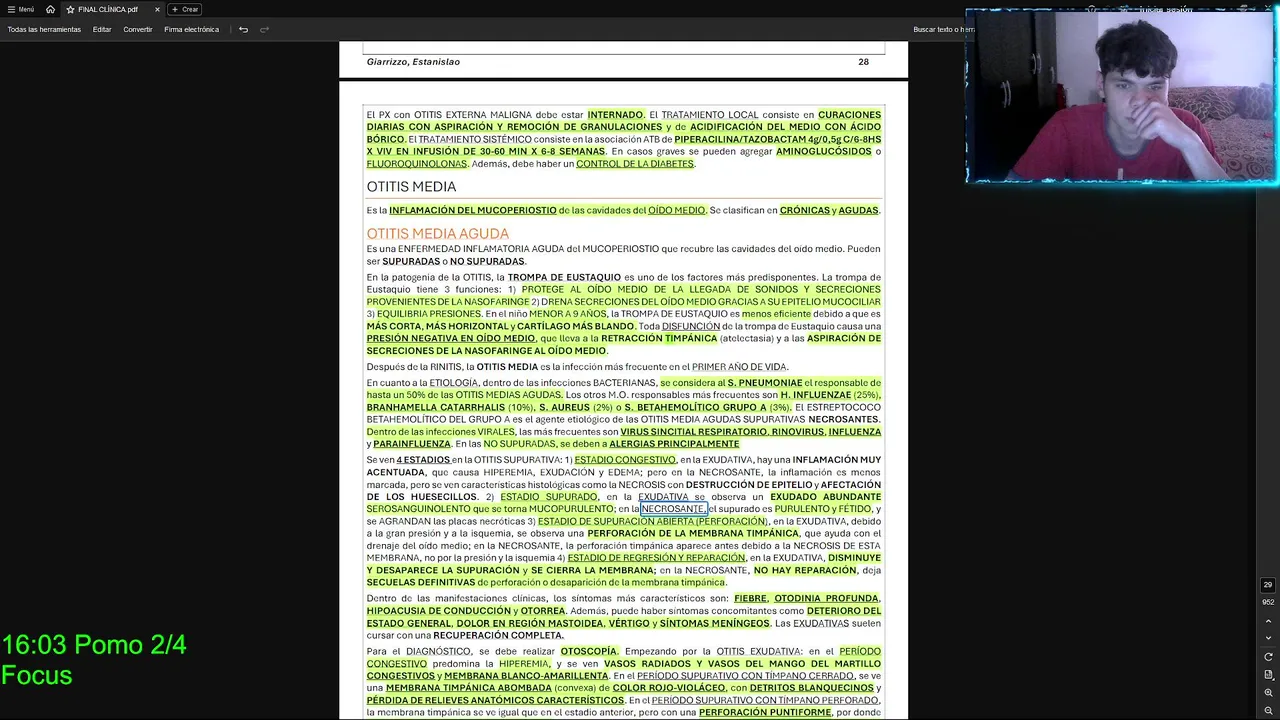
Task: Go to next page down arrow
Action: (x=1268, y=638)
